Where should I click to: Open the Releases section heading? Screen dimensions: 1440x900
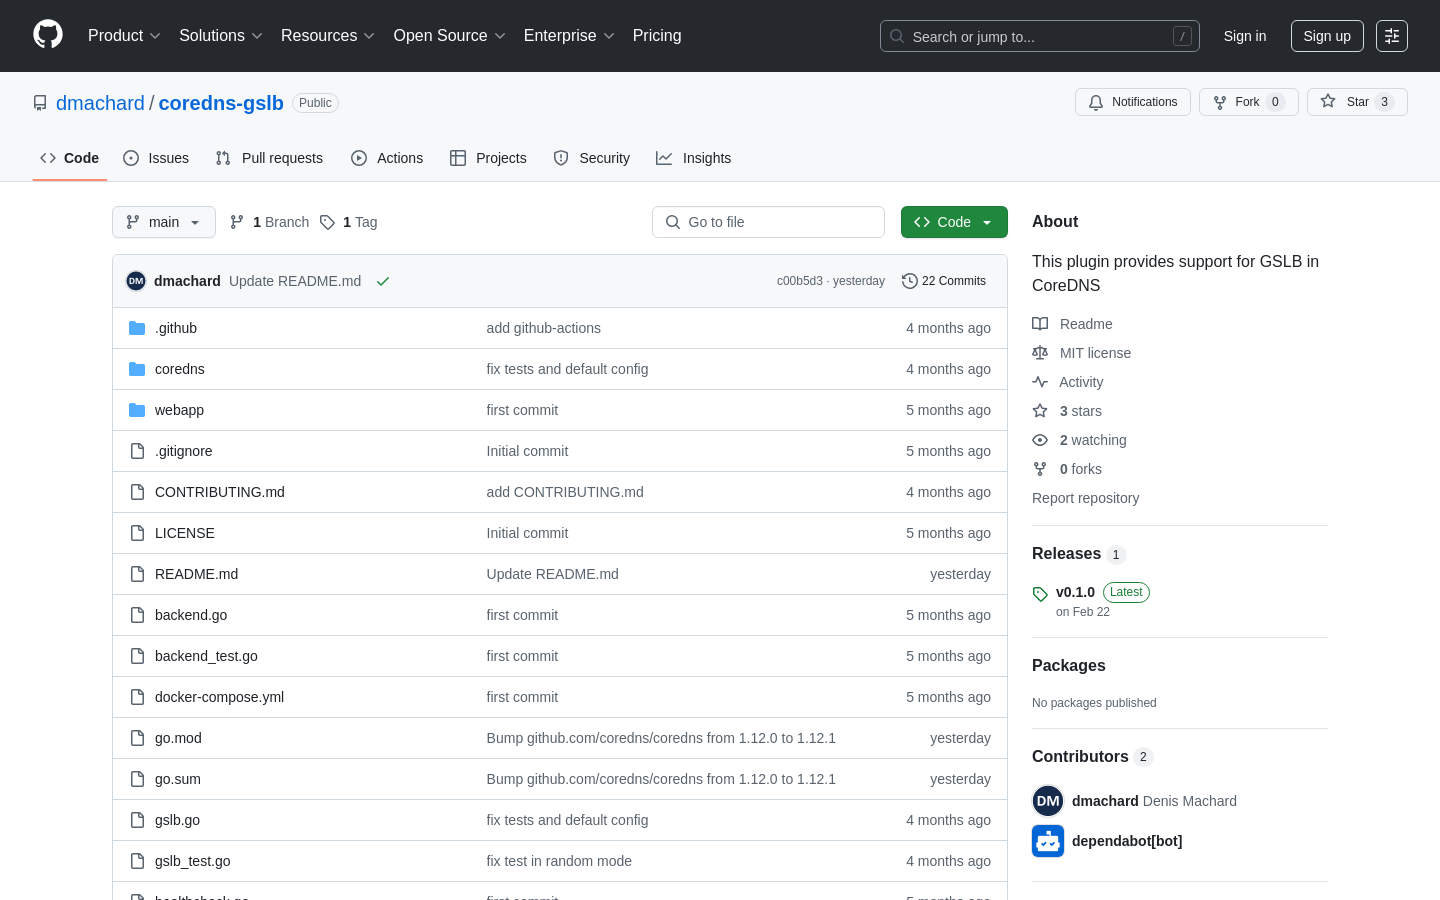[x=1066, y=554]
